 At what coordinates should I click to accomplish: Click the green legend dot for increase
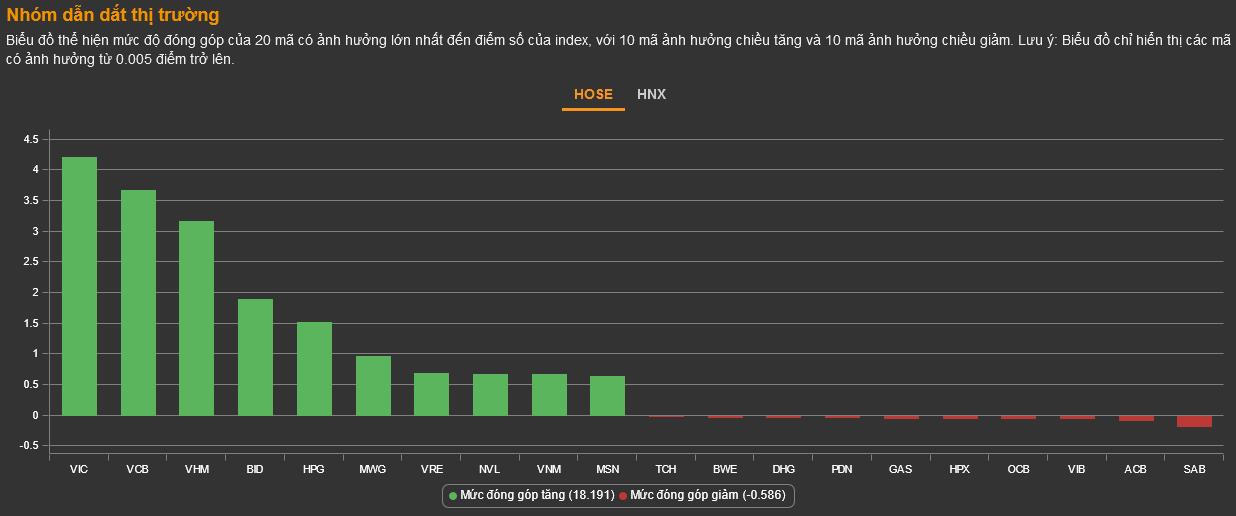(x=453, y=496)
